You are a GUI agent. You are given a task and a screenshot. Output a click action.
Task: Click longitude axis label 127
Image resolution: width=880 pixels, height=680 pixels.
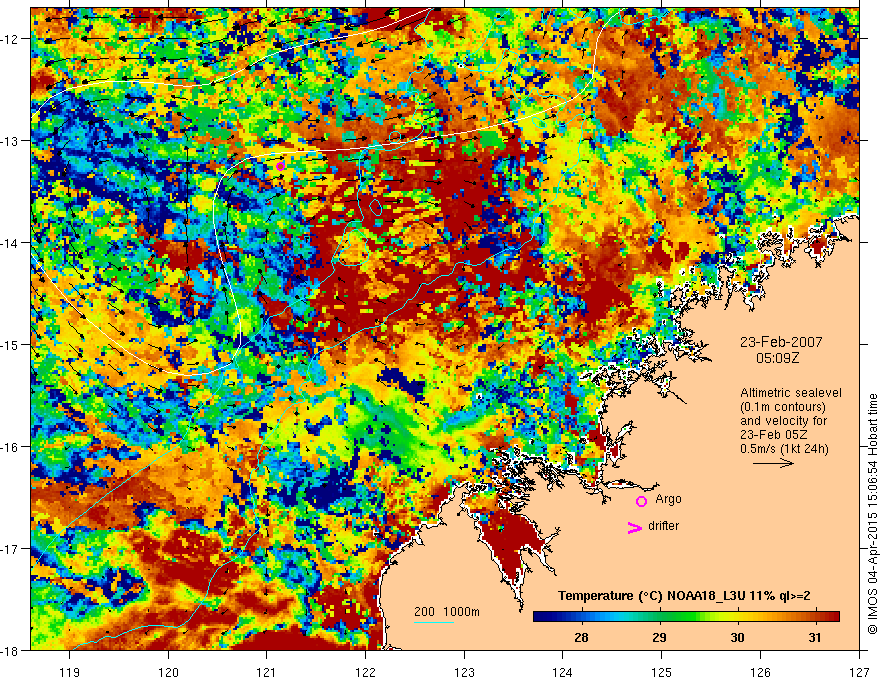click(x=859, y=672)
